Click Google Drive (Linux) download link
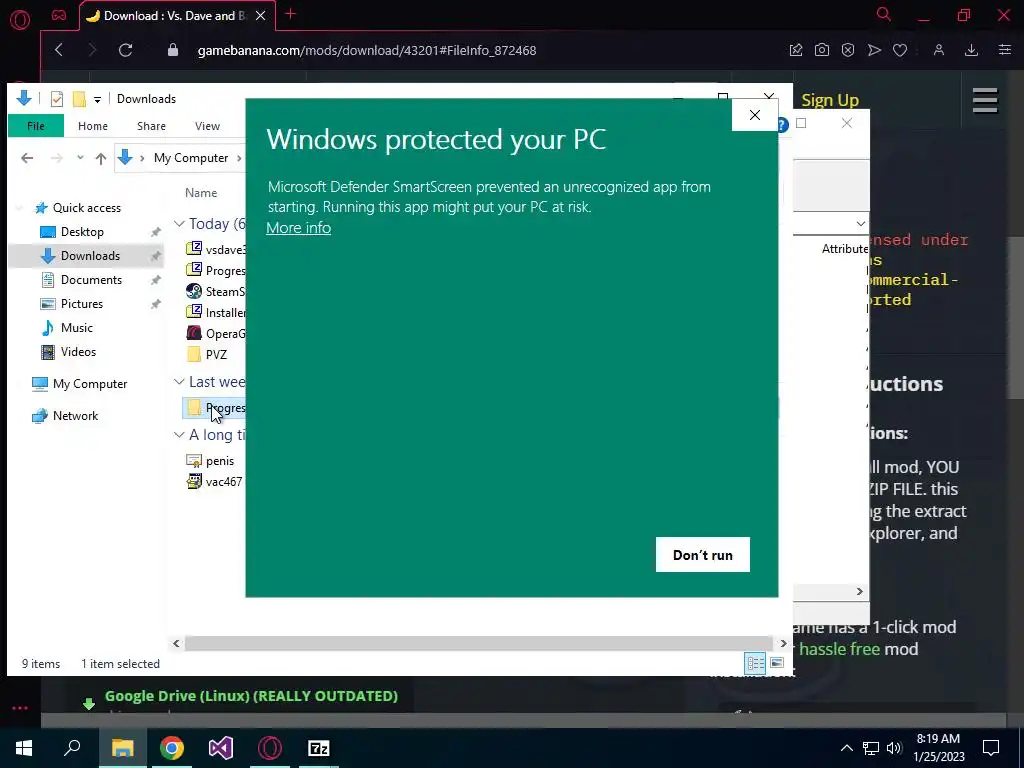The image size is (1024, 768). 251,696
